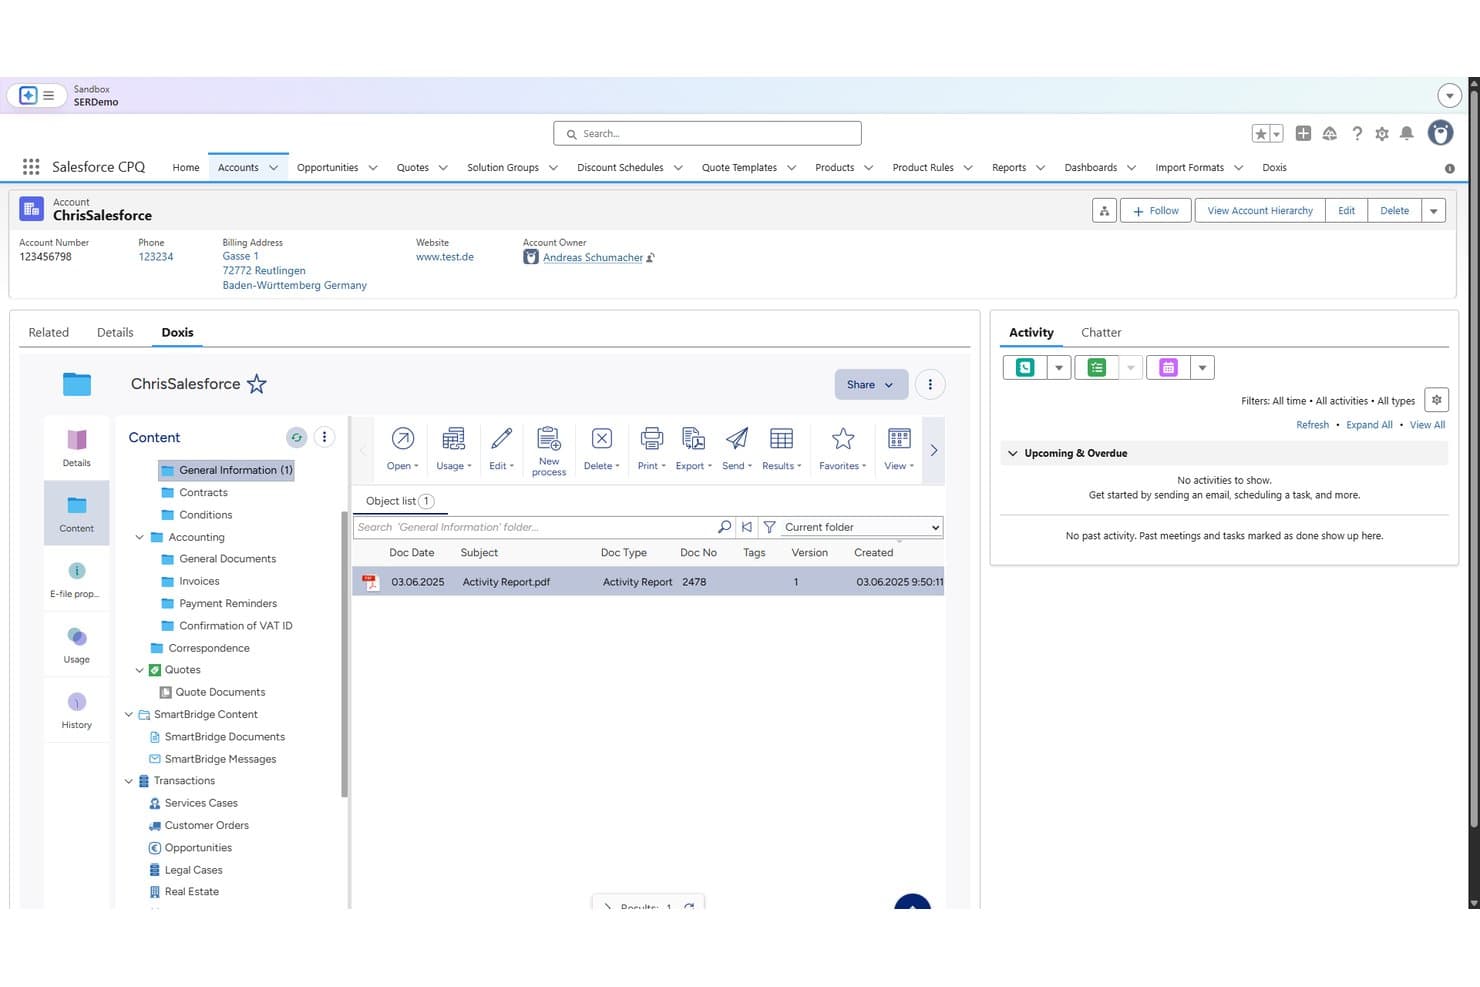Open the e-file three-dot options button
Image resolution: width=1480 pixels, height=987 pixels.
930,384
